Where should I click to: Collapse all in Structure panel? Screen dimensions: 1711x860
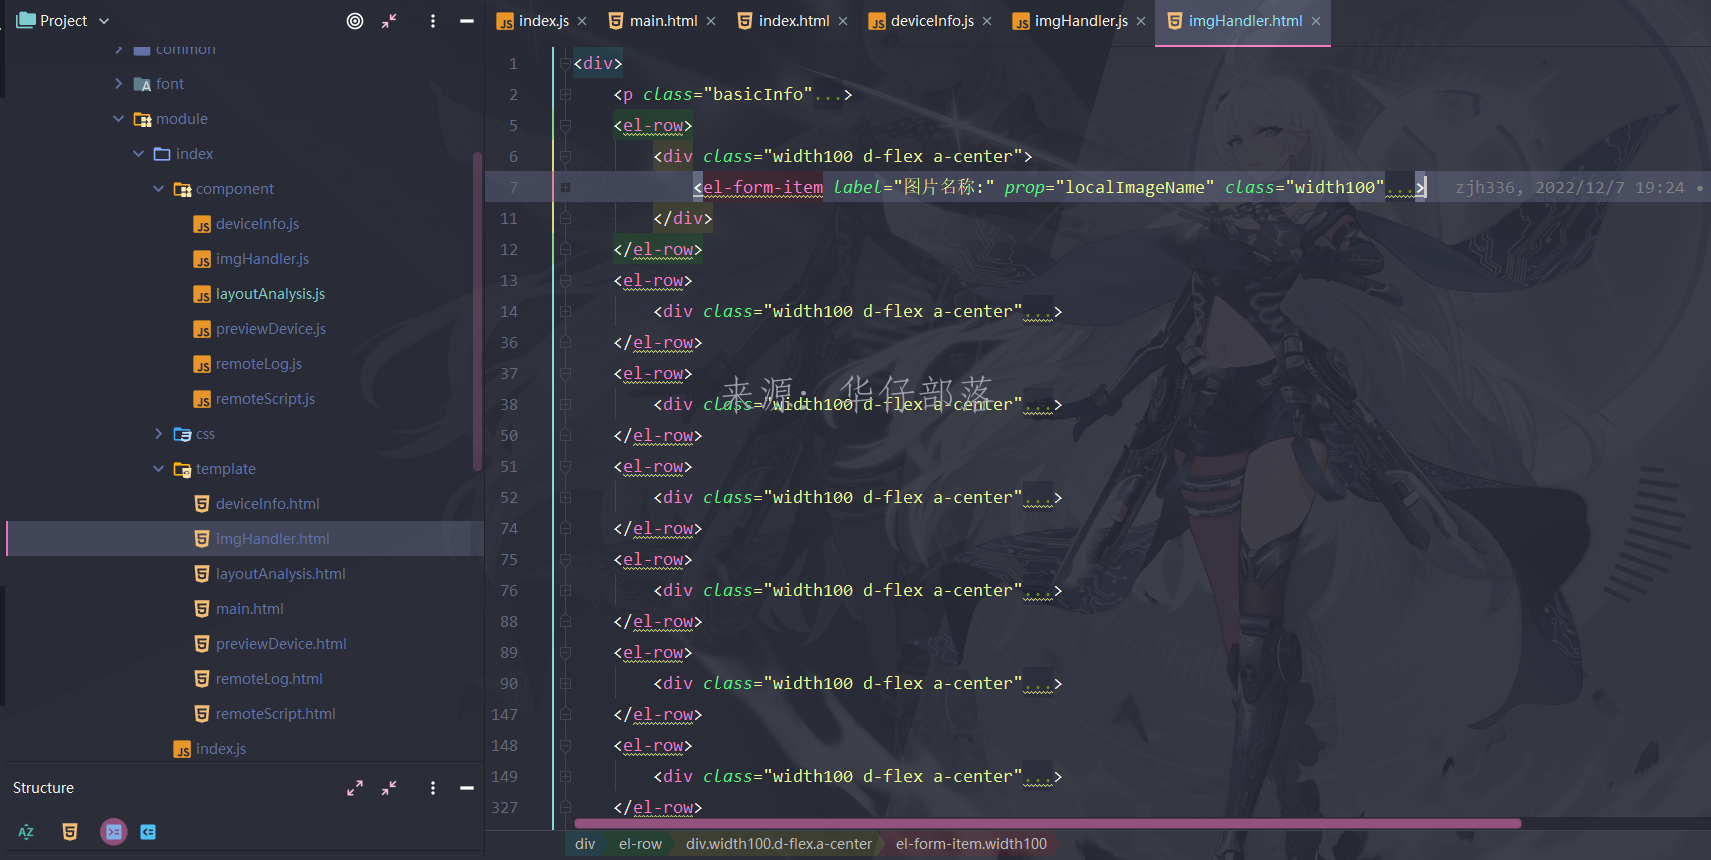tap(389, 788)
